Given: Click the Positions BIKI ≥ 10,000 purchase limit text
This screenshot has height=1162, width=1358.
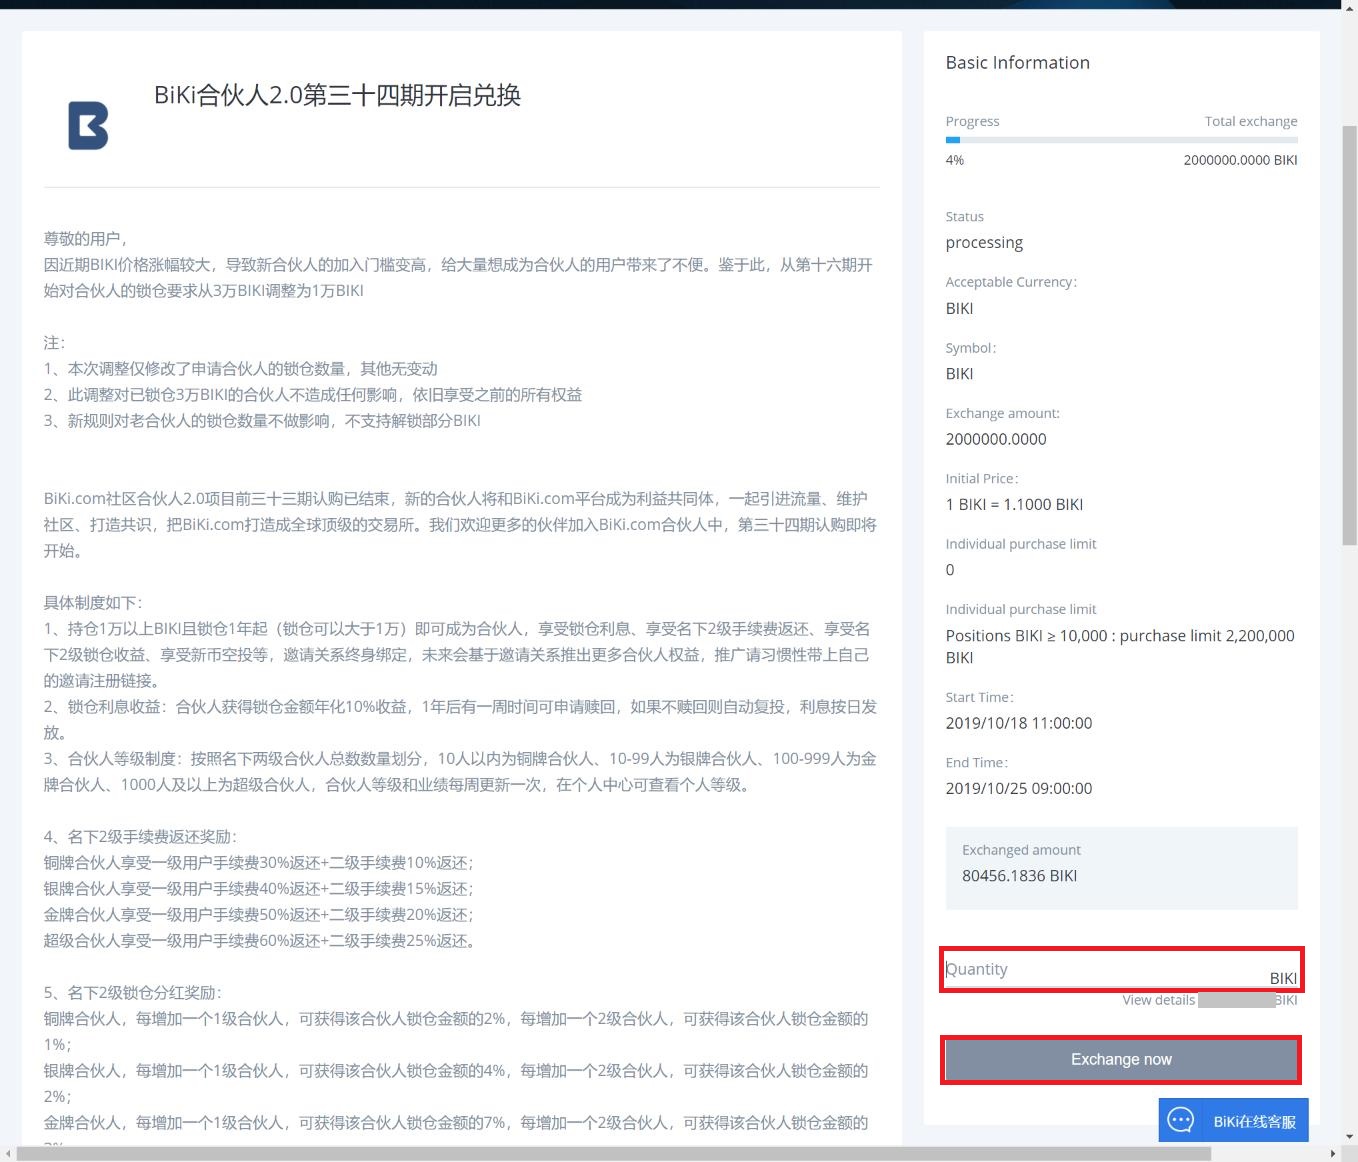Looking at the screenshot, I should [1120, 646].
